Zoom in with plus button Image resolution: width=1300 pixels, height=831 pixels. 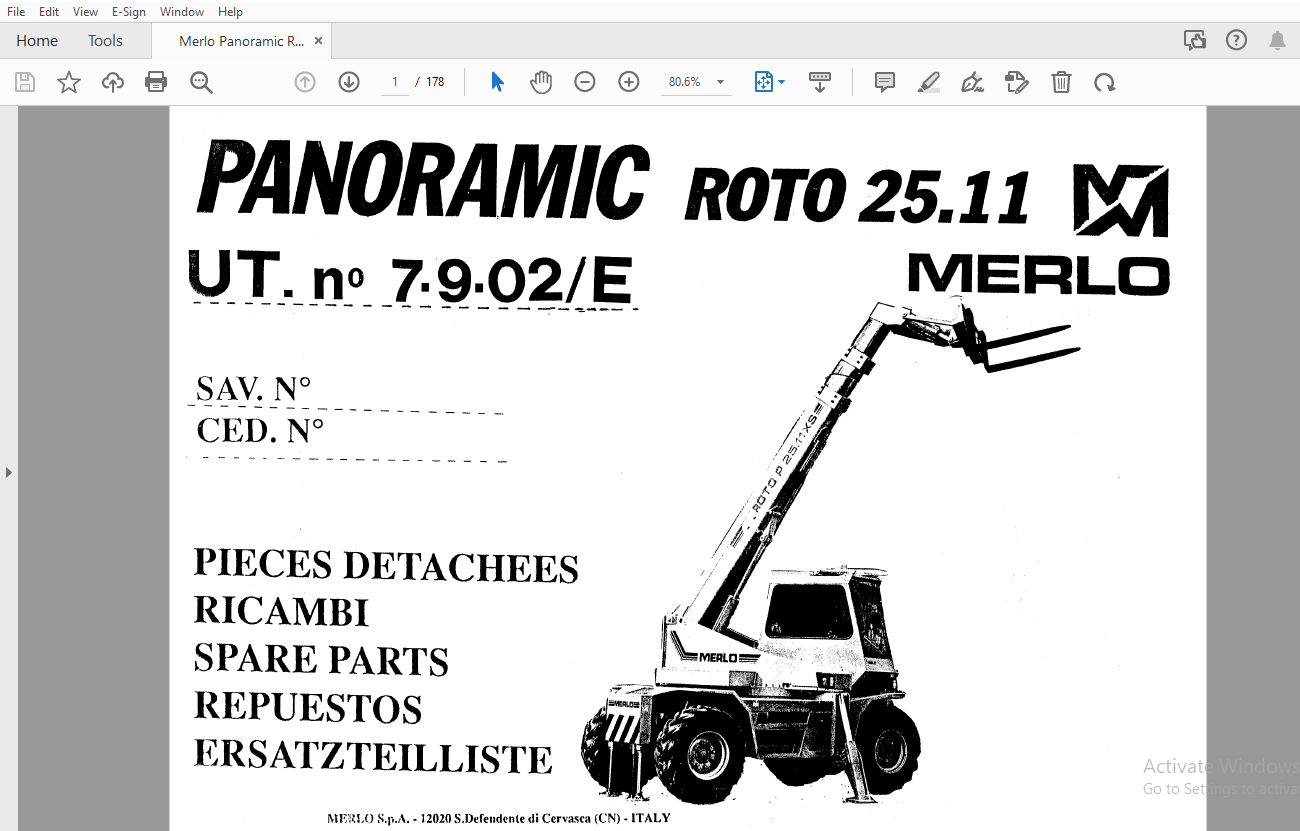pyautogui.click(x=629, y=82)
